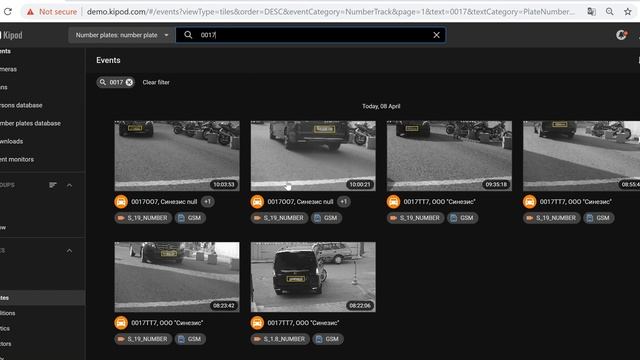Screen dimensions: 640x360
Task: Select GSM list tag under 08:23:42 event
Action: pos(190,339)
